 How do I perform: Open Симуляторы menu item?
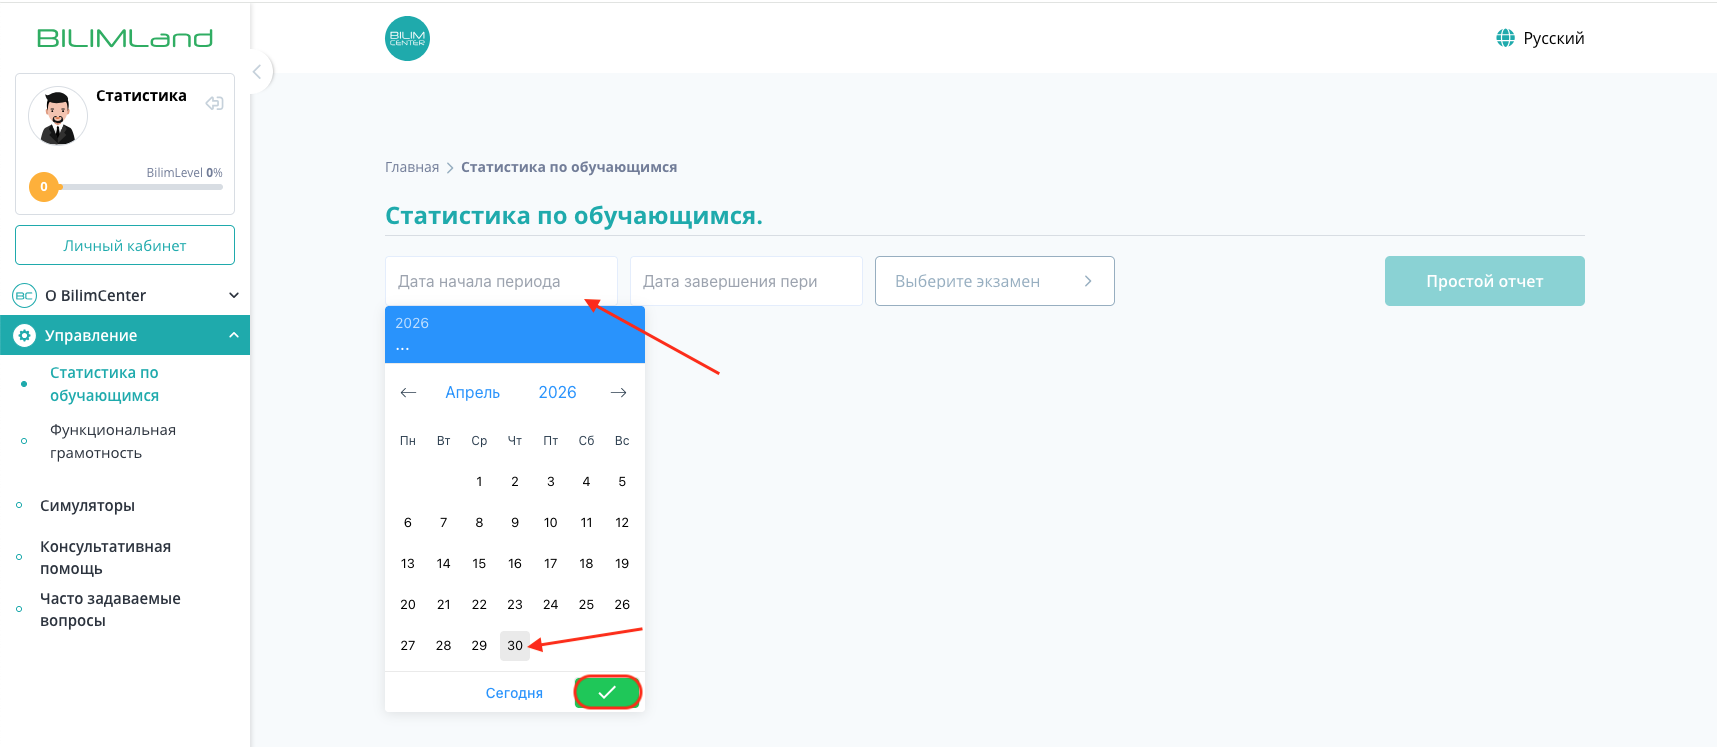click(x=87, y=506)
